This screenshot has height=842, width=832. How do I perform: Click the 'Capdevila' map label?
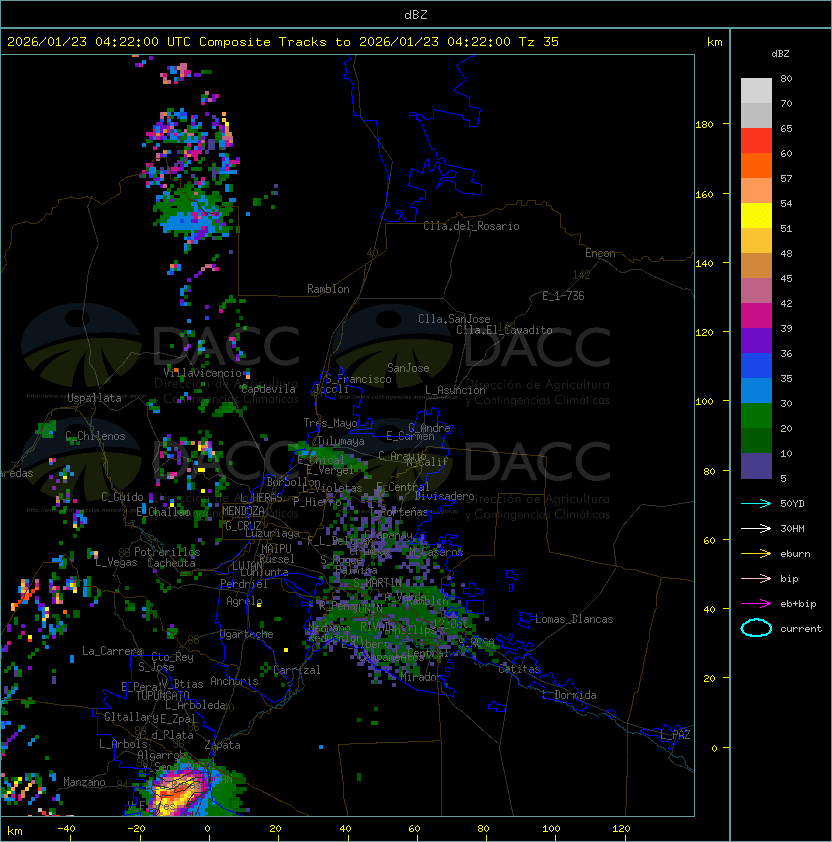268,389
